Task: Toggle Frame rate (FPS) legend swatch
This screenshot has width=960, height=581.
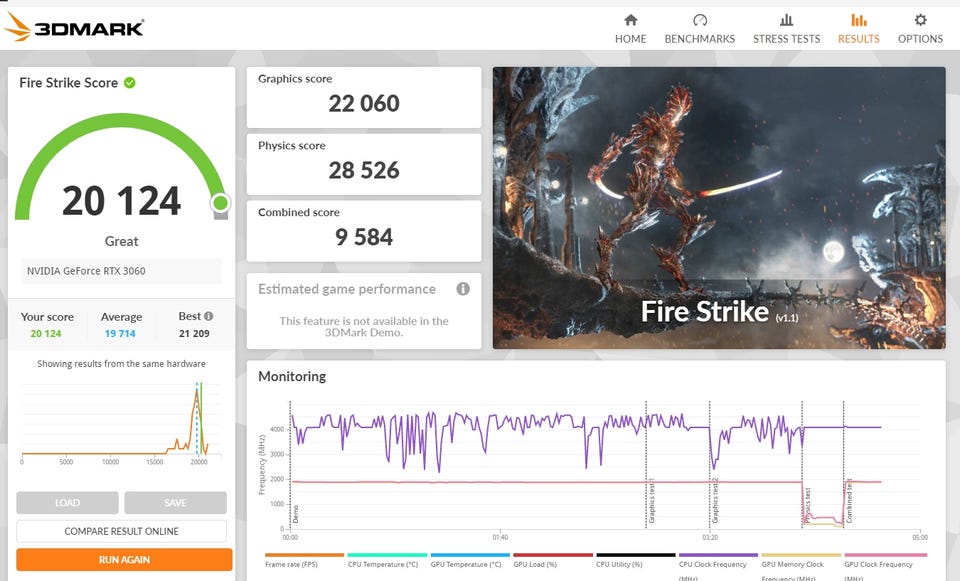Action: (304, 555)
